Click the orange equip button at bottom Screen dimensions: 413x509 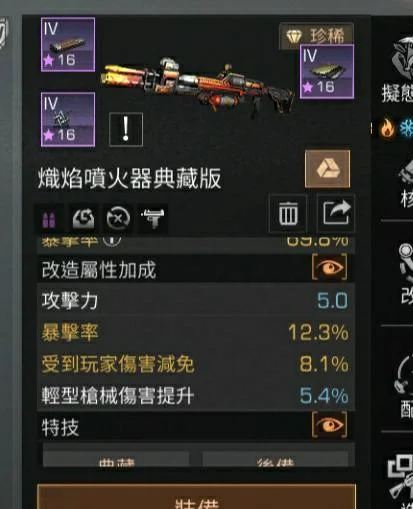(197, 497)
